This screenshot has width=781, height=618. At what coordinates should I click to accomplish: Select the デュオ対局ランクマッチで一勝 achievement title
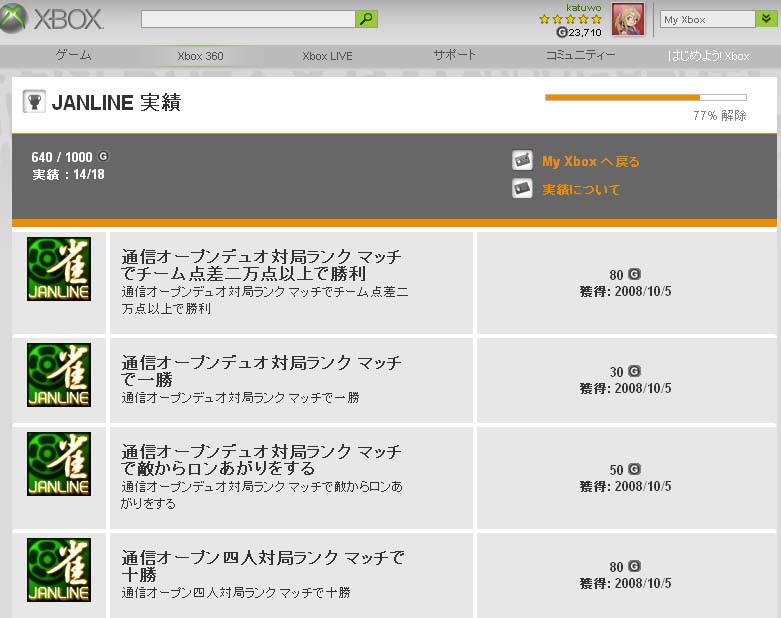point(261,371)
